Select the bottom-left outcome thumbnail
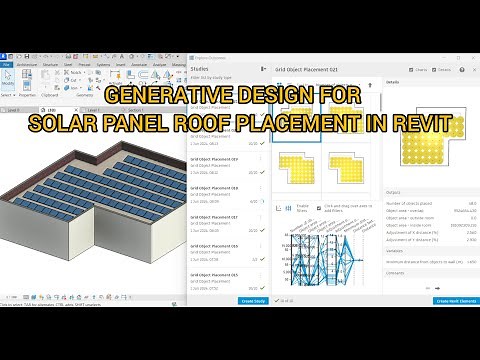Screen dimensions: 480x360 [x=297, y=168]
